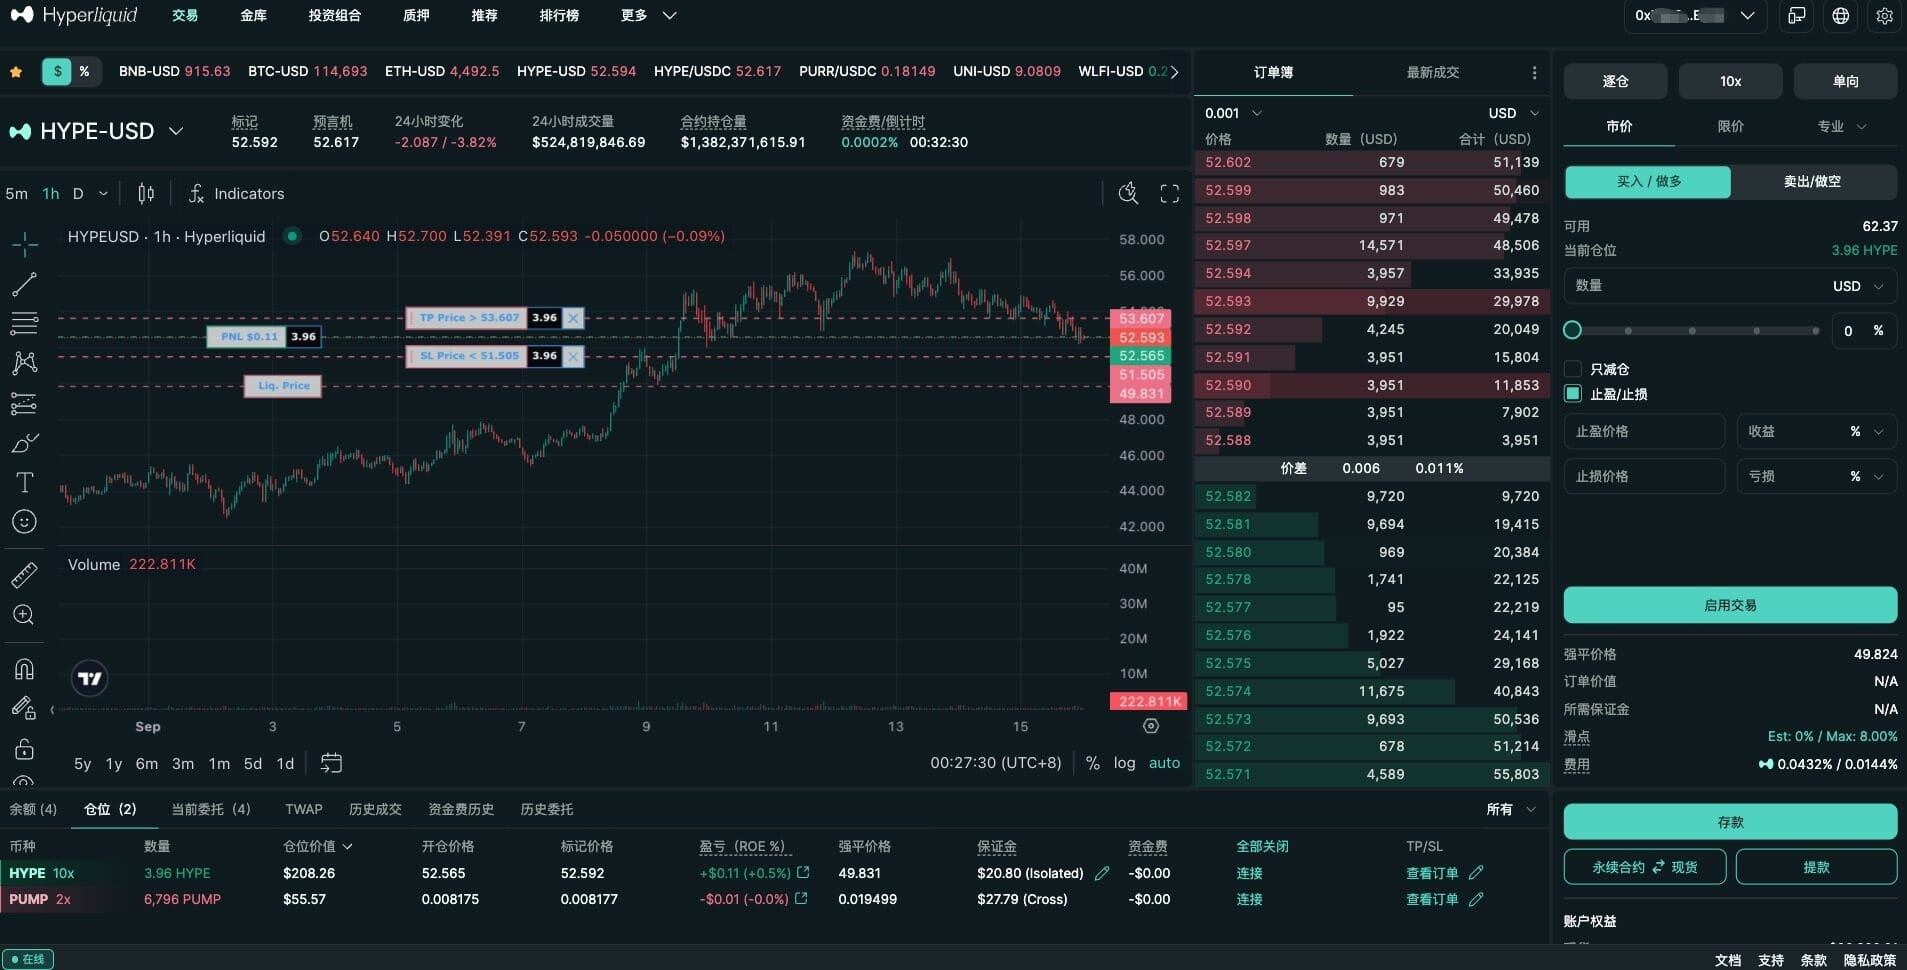Select the ruler measurement tool
Screen dimensions: 1907x970
click(24, 574)
